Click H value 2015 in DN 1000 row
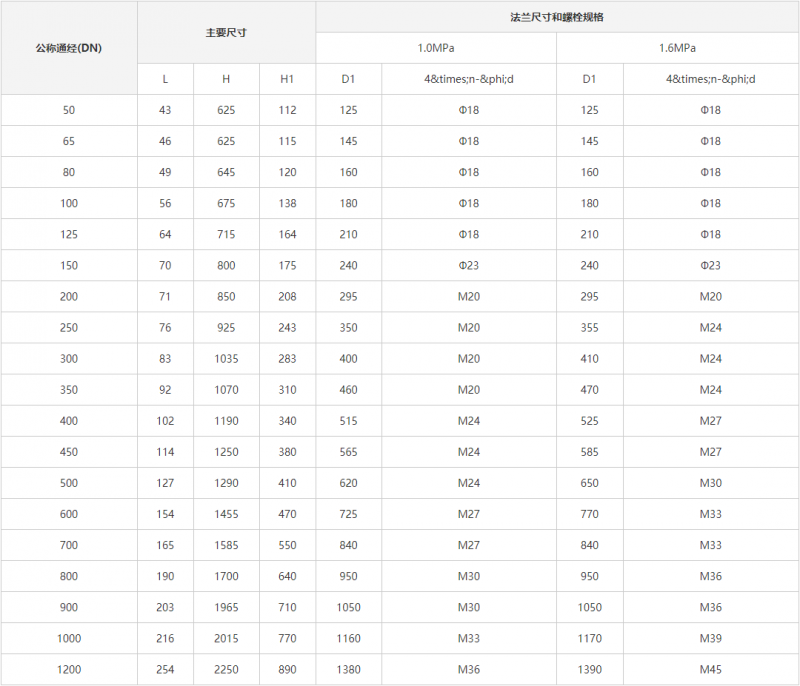 [226, 639]
